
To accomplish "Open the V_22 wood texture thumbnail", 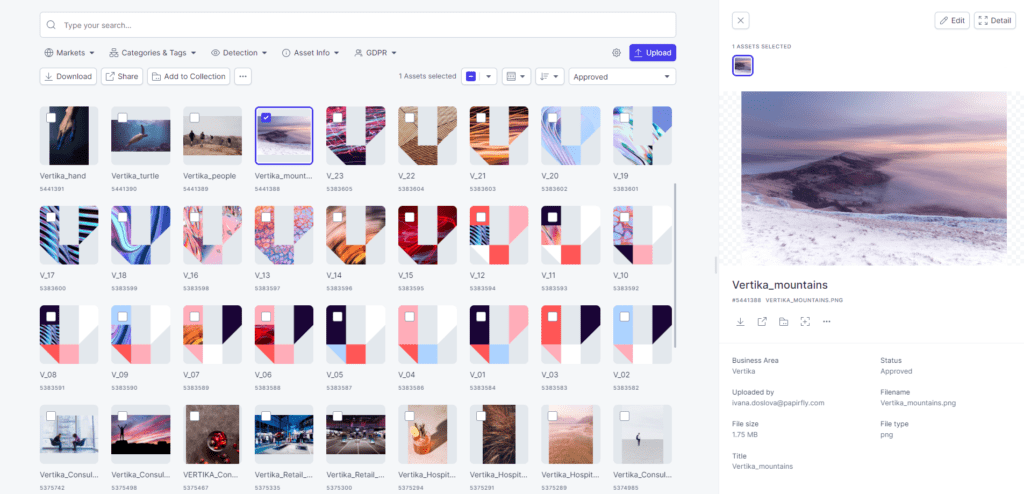I will tap(427, 135).
